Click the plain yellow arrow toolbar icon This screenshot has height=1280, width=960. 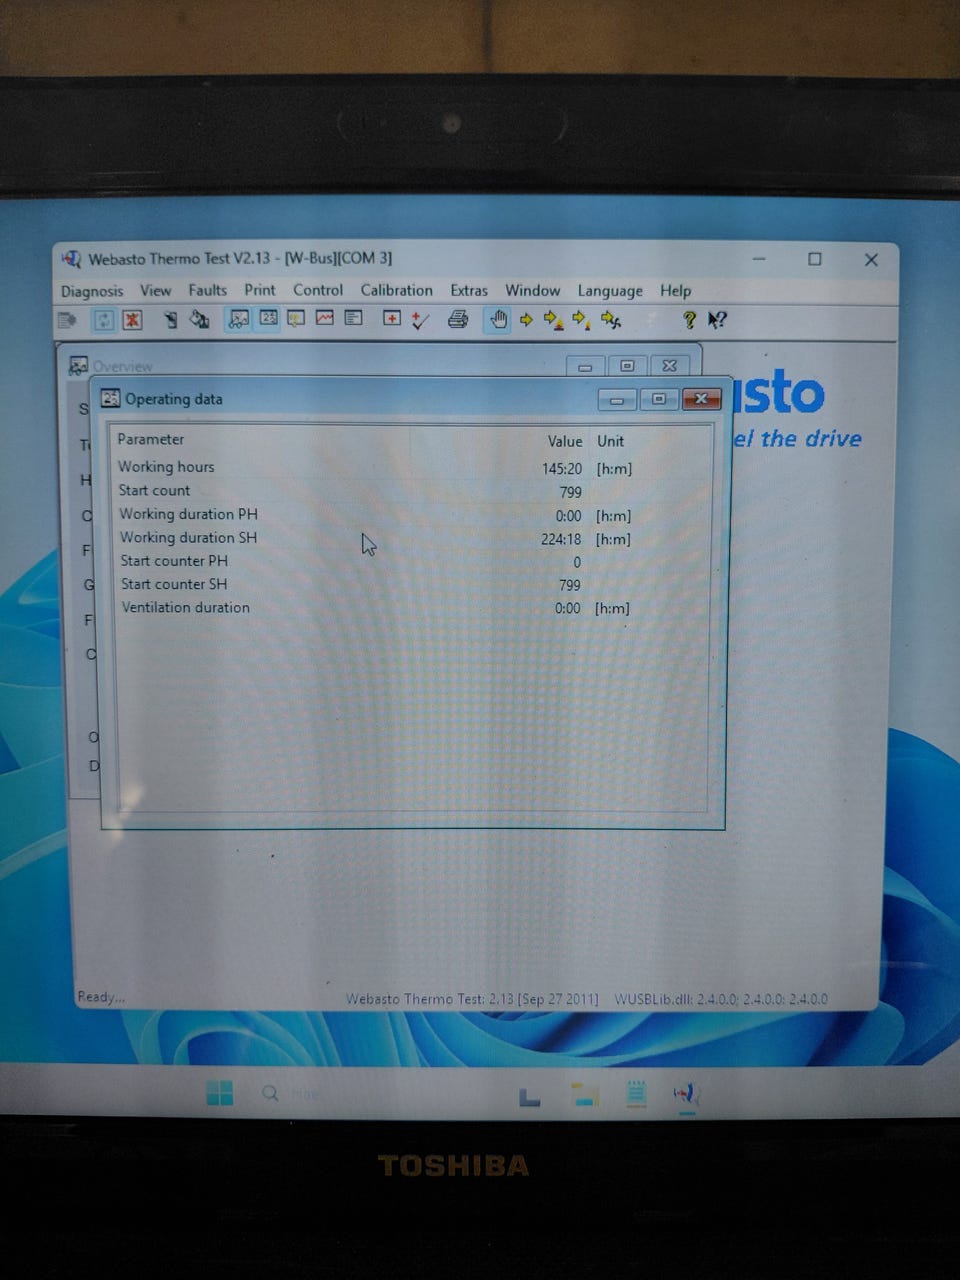pos(526,320)
